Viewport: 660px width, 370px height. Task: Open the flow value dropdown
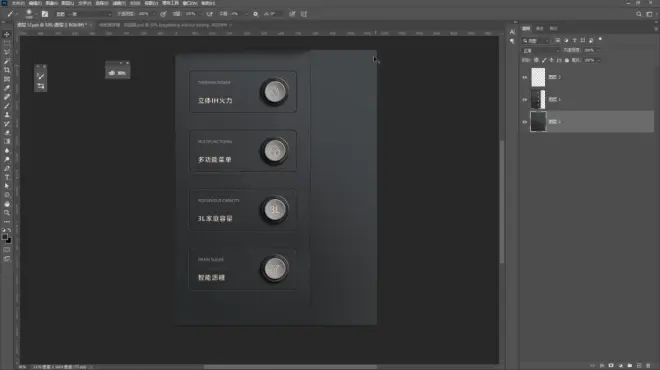[200, 14]
